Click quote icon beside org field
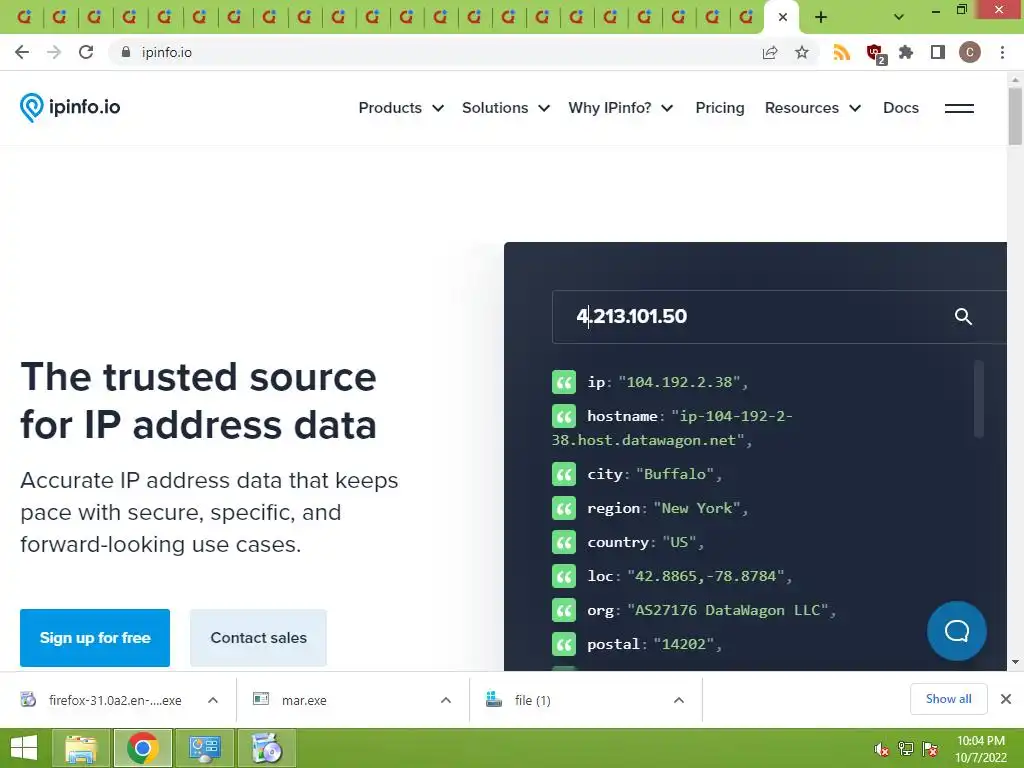1024x768 pixels. coord(564,610)
